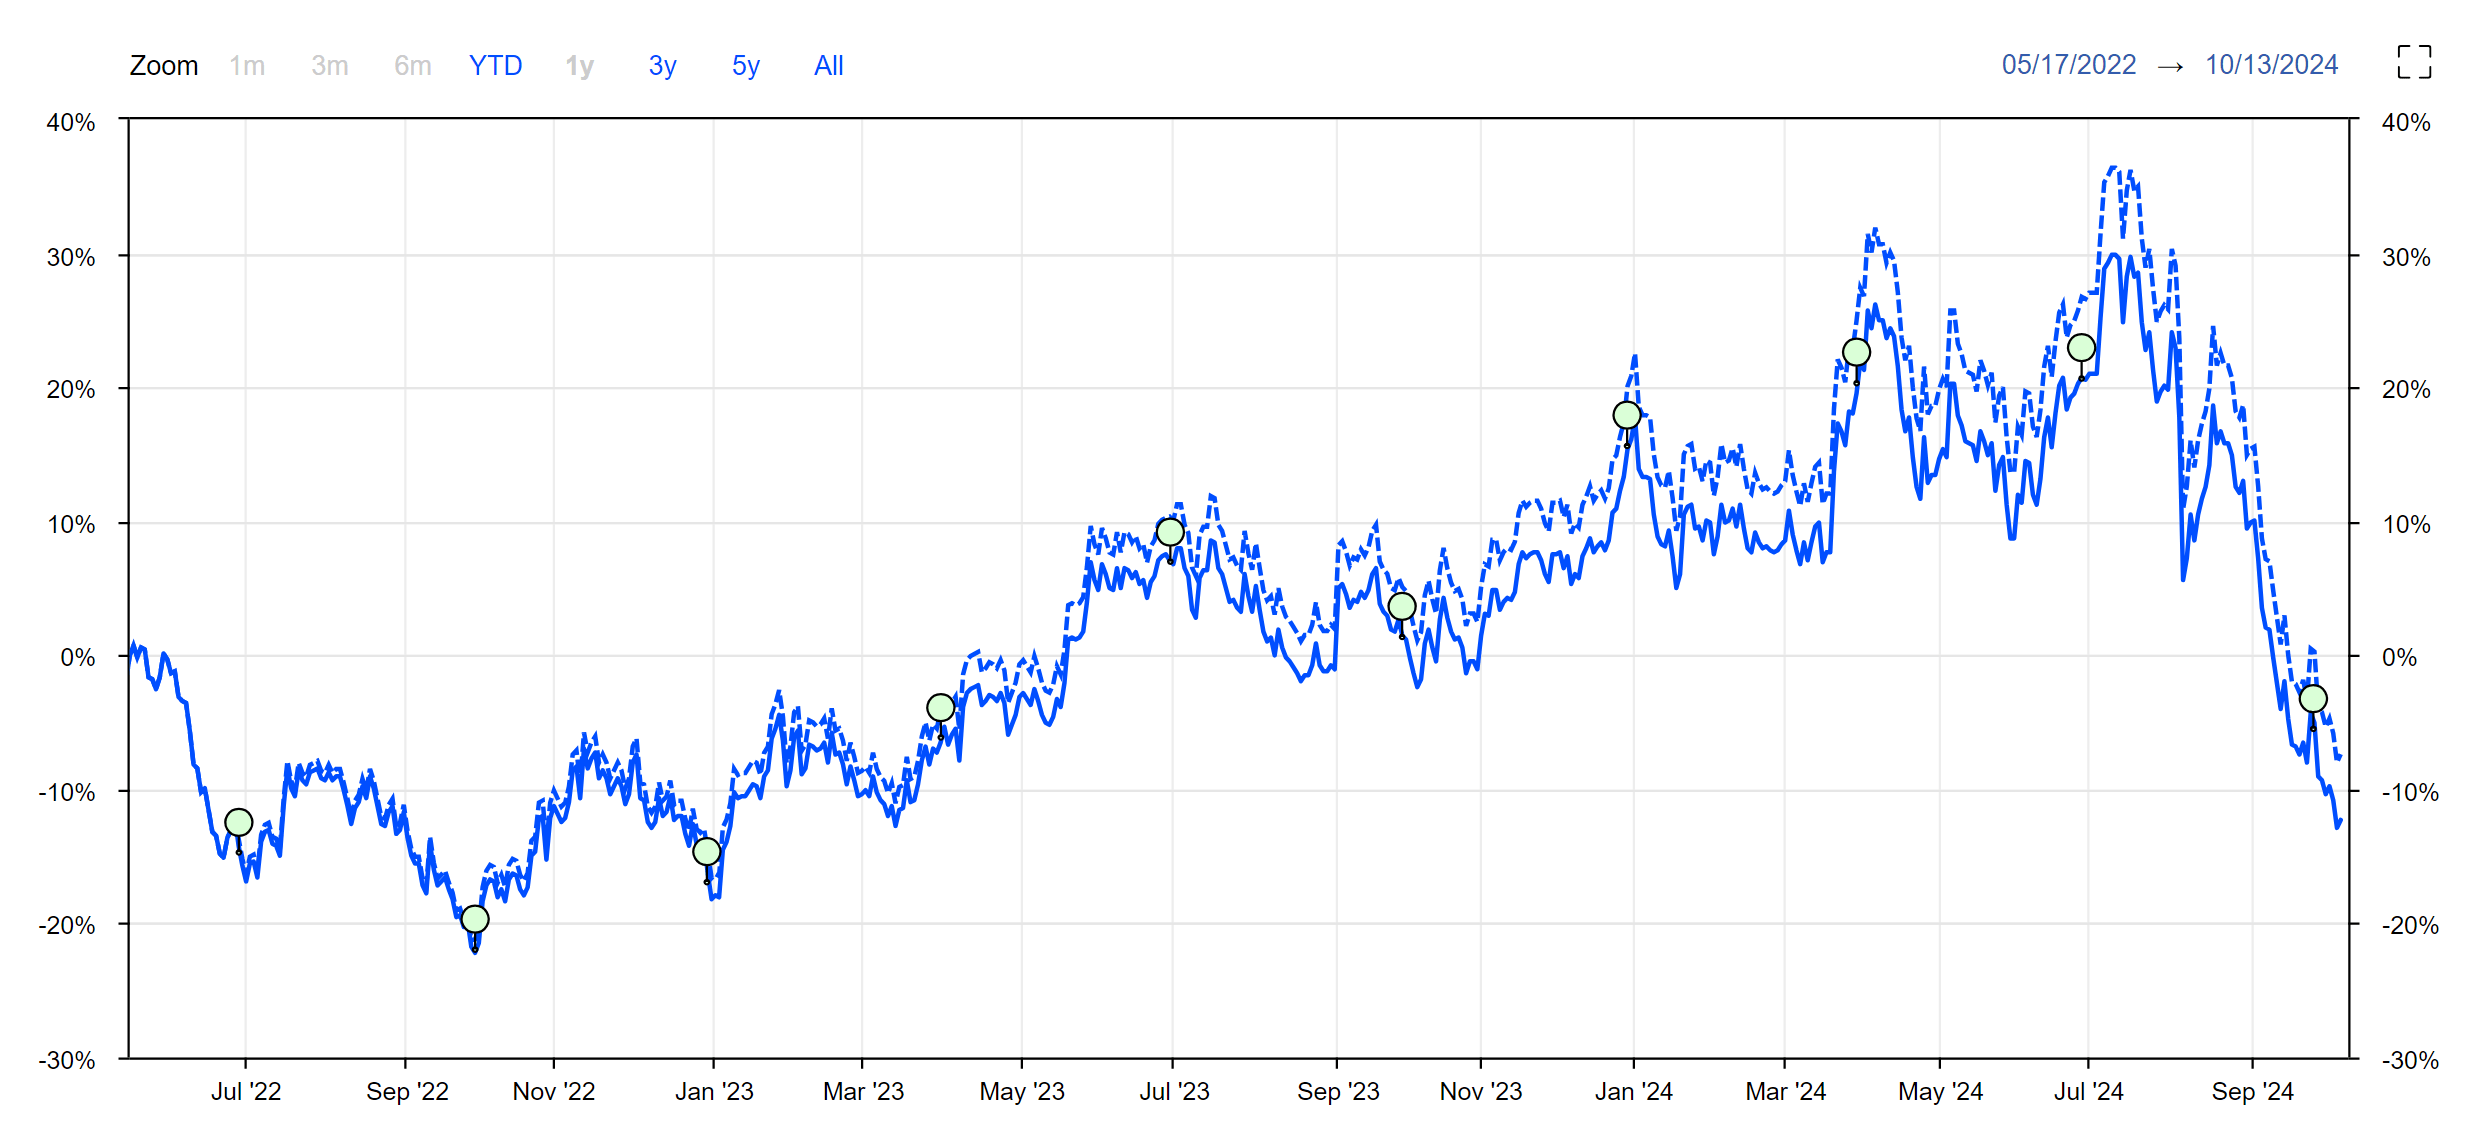Click the fullscreen expand icon top right
2472x1128 pixels.
(x=2414, y=63)
